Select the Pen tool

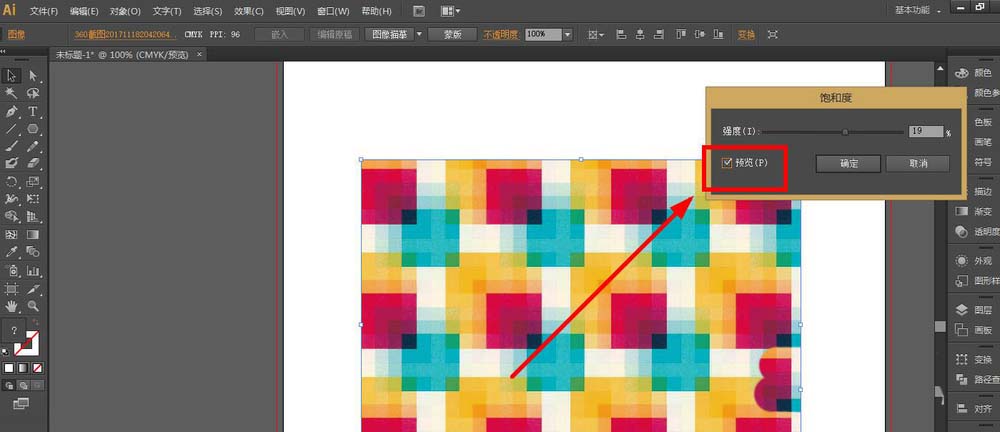point(11,112)
